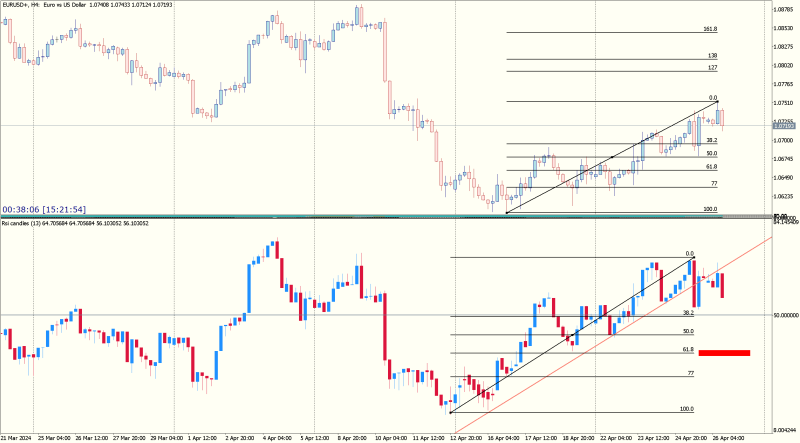Click the 29 Mar 04:00 time label

click(x=166, y=438)
